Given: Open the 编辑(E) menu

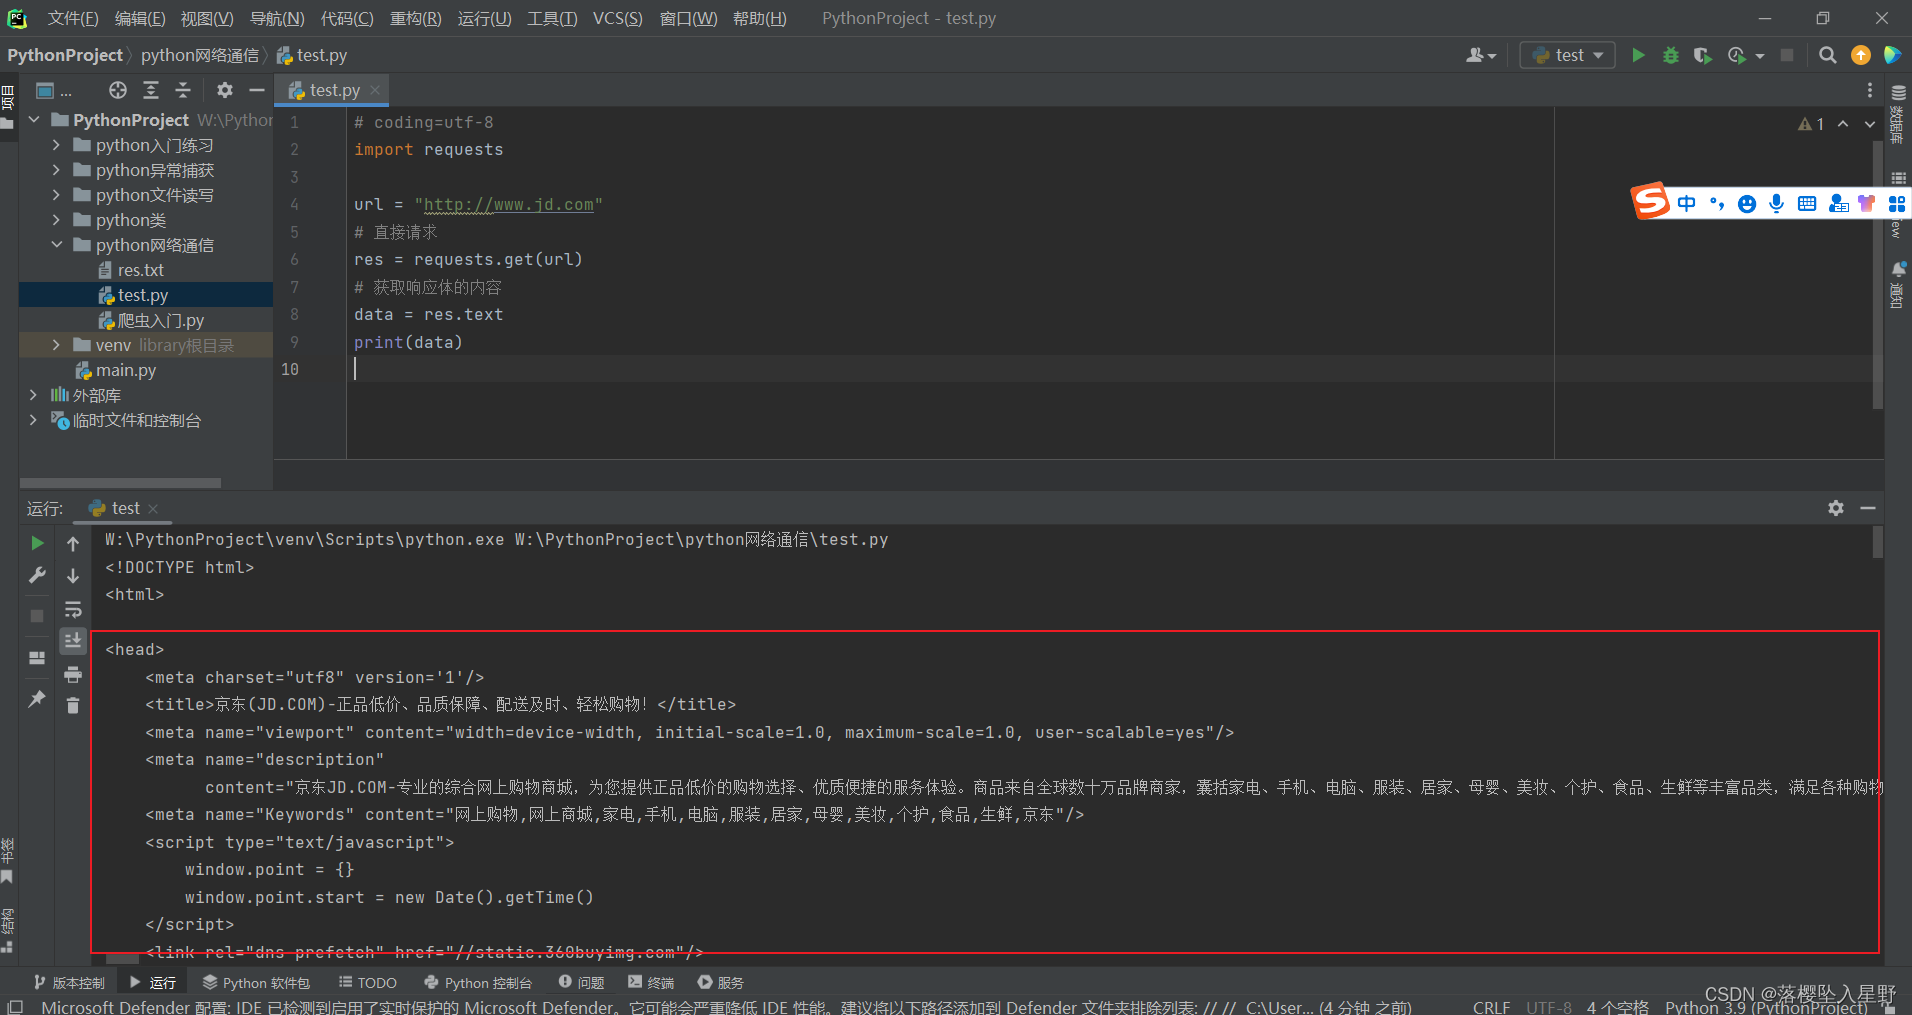Looking at the screenshot, I should point(140,18).
